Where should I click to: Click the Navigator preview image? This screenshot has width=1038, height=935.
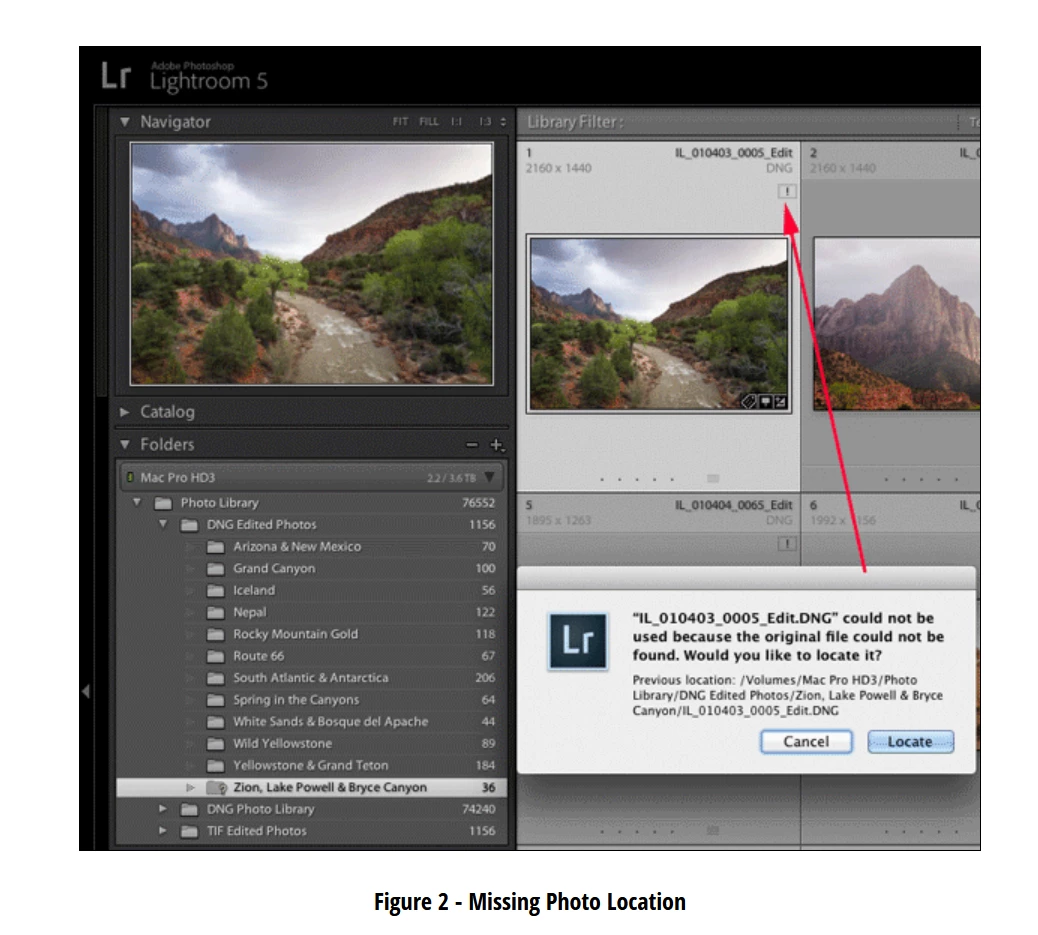[312, 264]
